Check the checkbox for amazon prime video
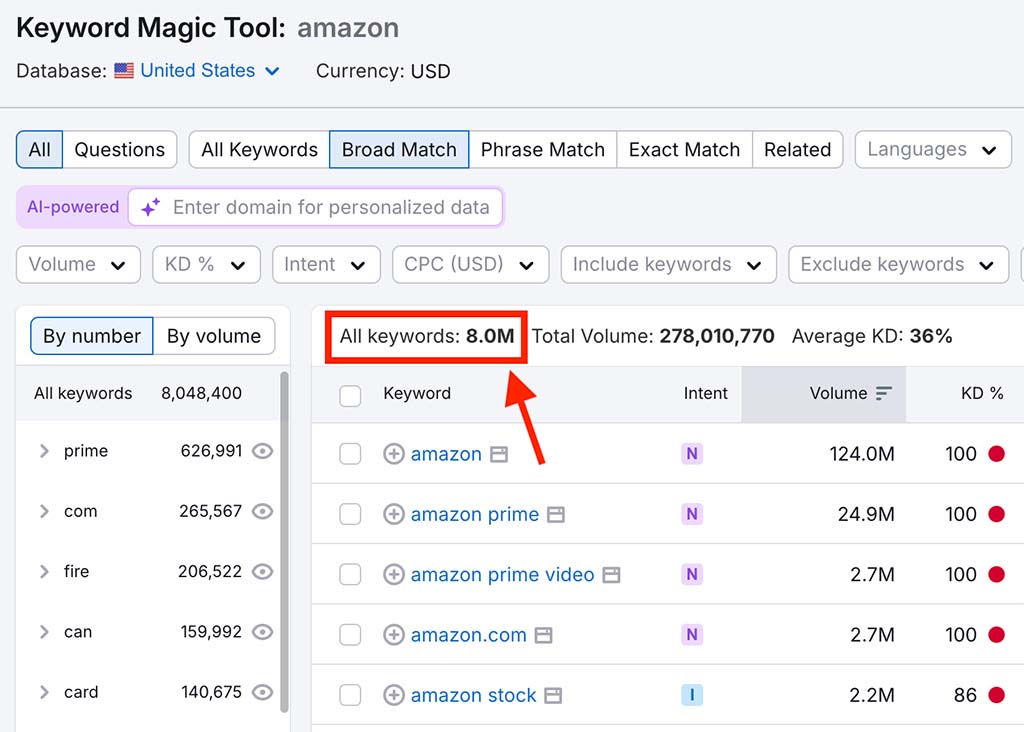 click(350, 574)
